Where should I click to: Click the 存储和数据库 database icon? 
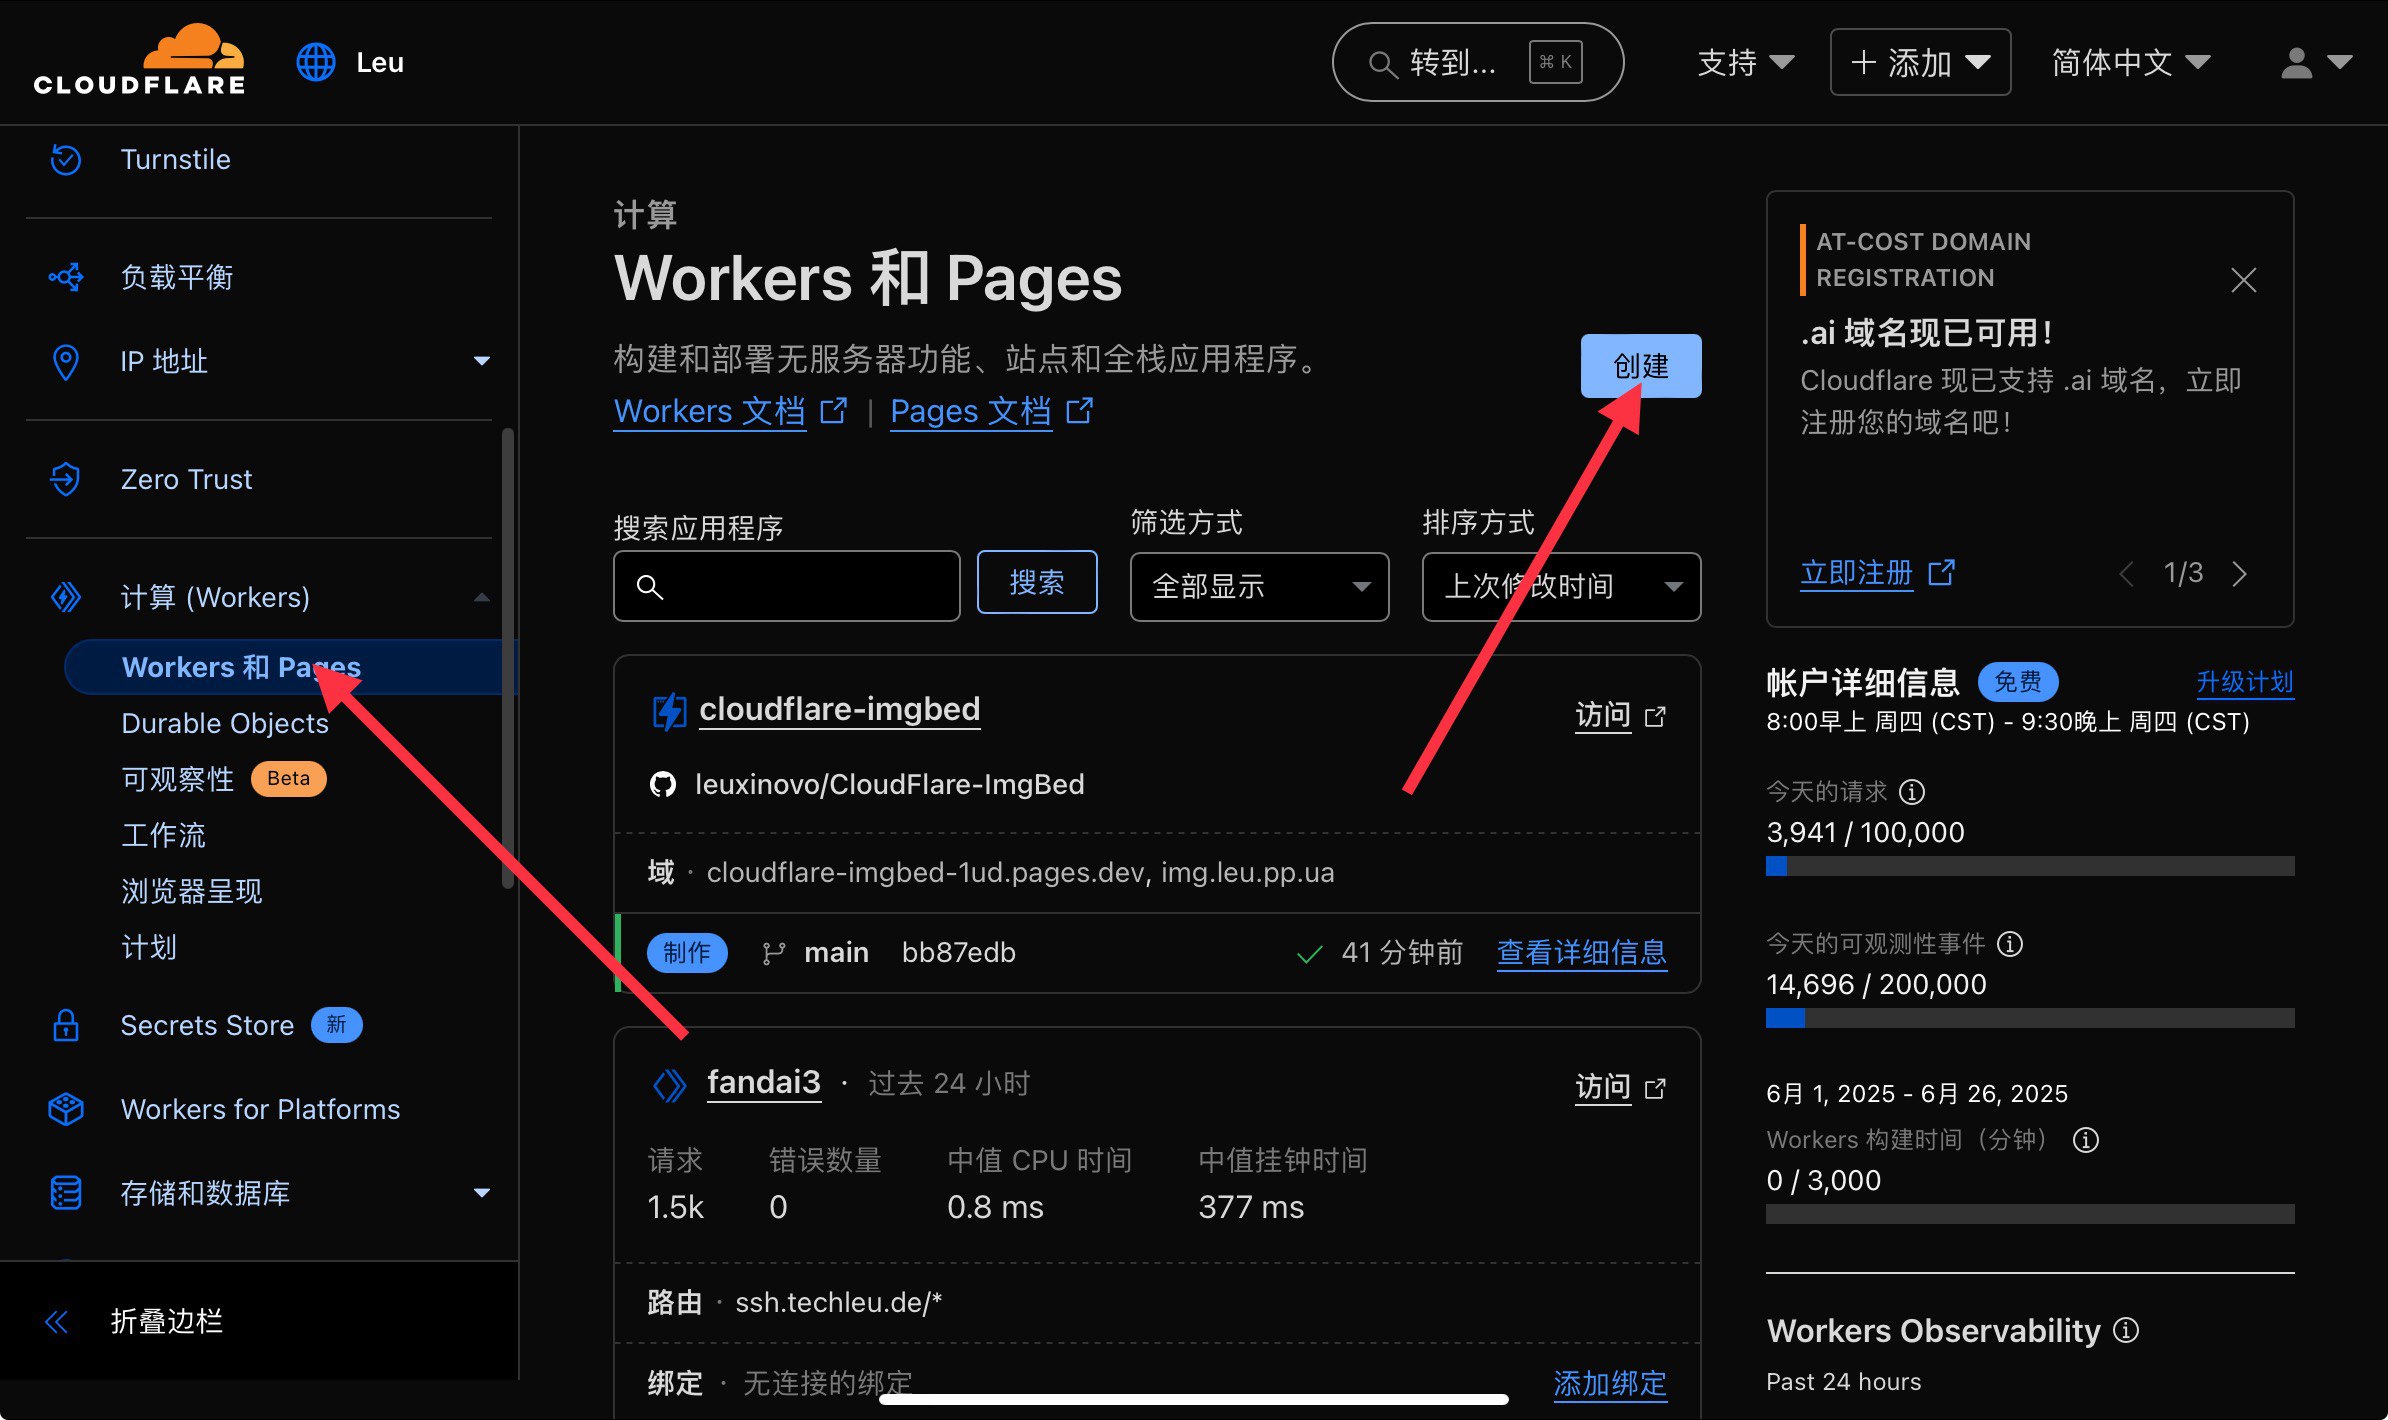tap(66, 1193)
